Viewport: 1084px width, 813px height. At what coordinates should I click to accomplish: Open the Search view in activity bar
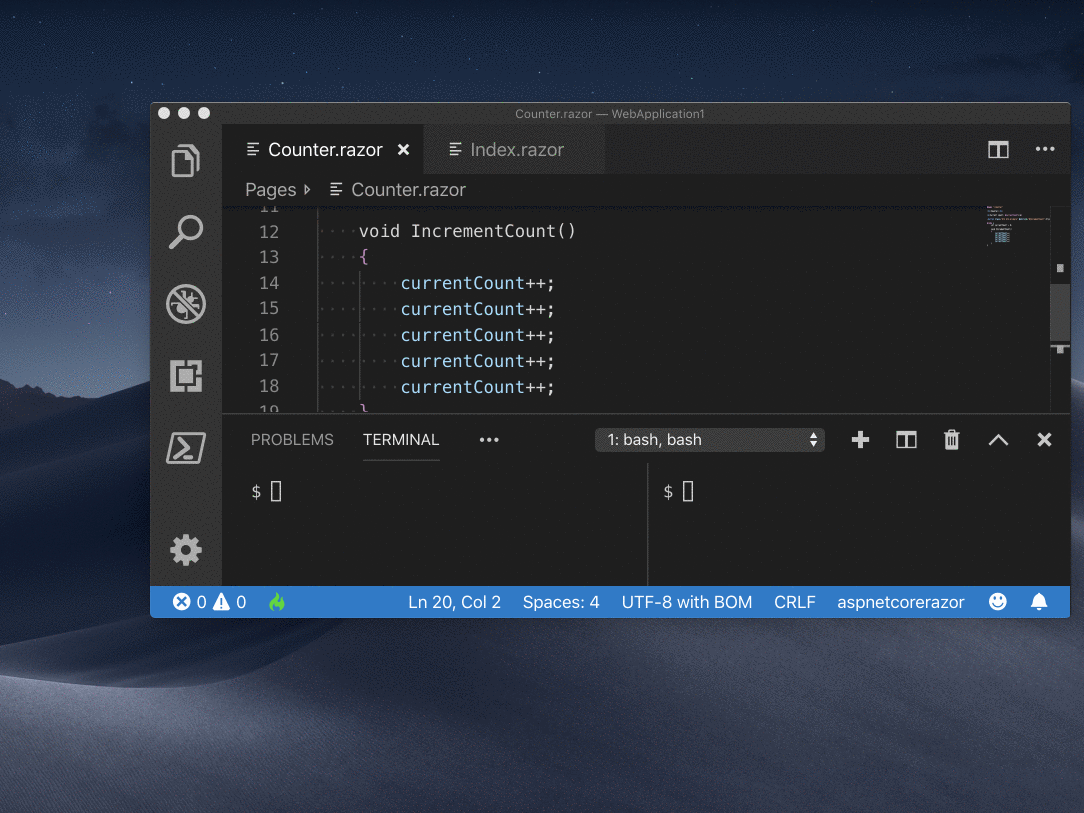185,232
